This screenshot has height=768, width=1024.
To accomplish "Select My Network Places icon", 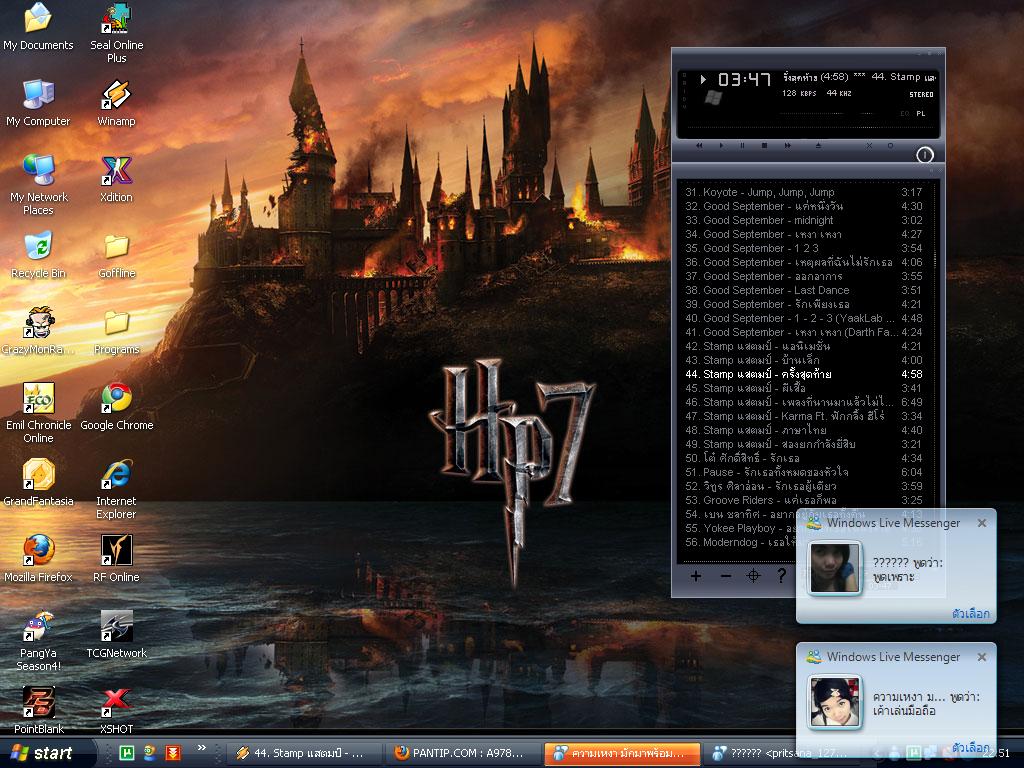I will (x=38, y=185).
